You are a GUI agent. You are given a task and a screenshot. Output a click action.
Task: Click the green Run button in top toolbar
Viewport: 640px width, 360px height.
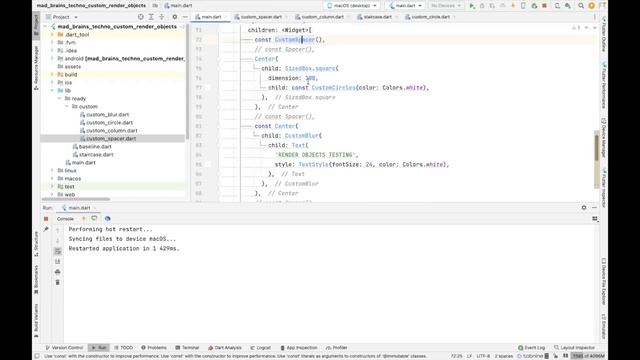(472, 6)
